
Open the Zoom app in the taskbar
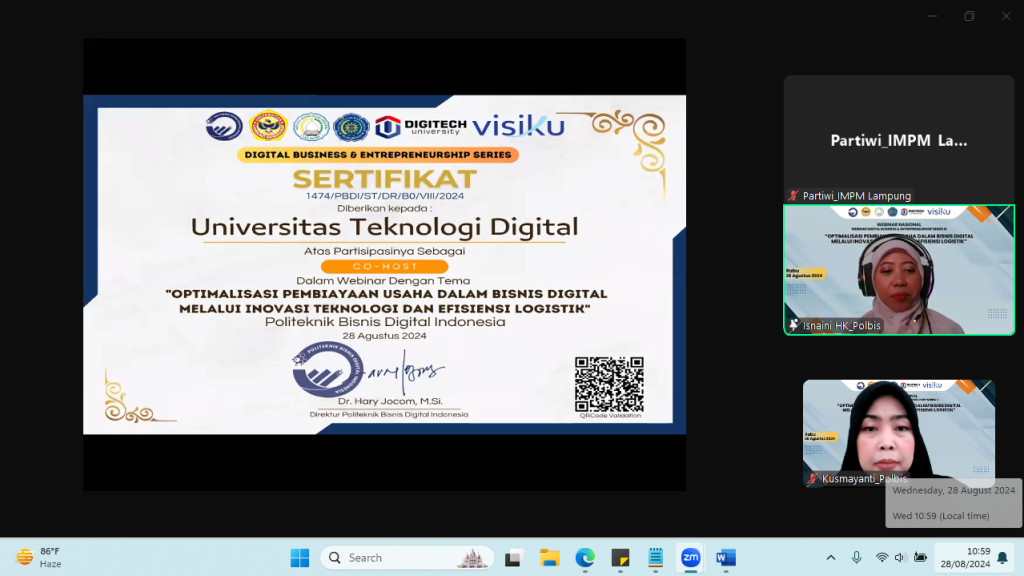(x=690, y=557)
